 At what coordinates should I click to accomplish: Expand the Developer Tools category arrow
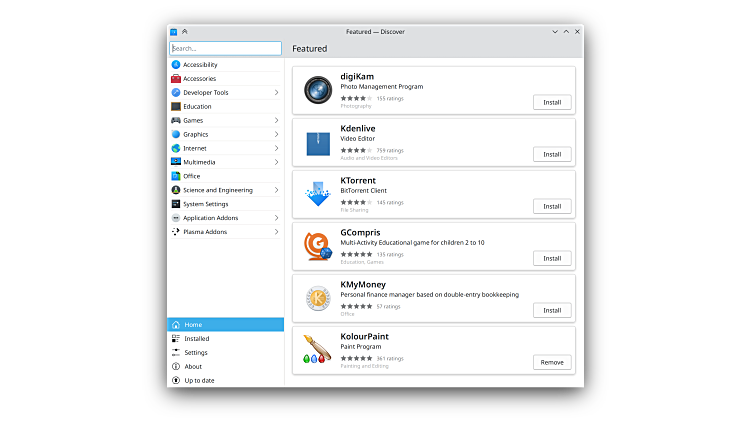(x=276, y=93)
